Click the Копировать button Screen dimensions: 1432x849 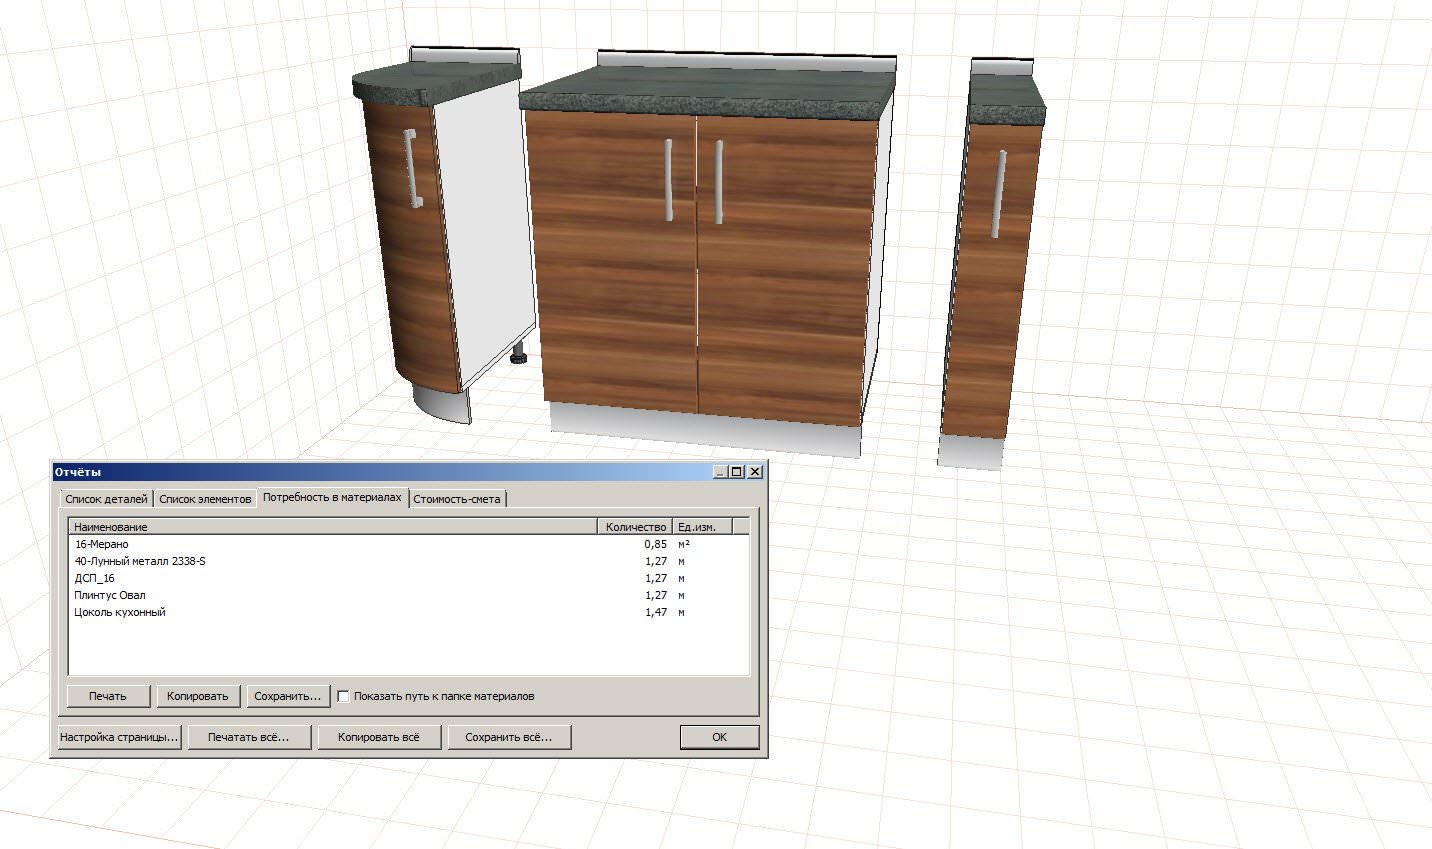coord(198,696)
